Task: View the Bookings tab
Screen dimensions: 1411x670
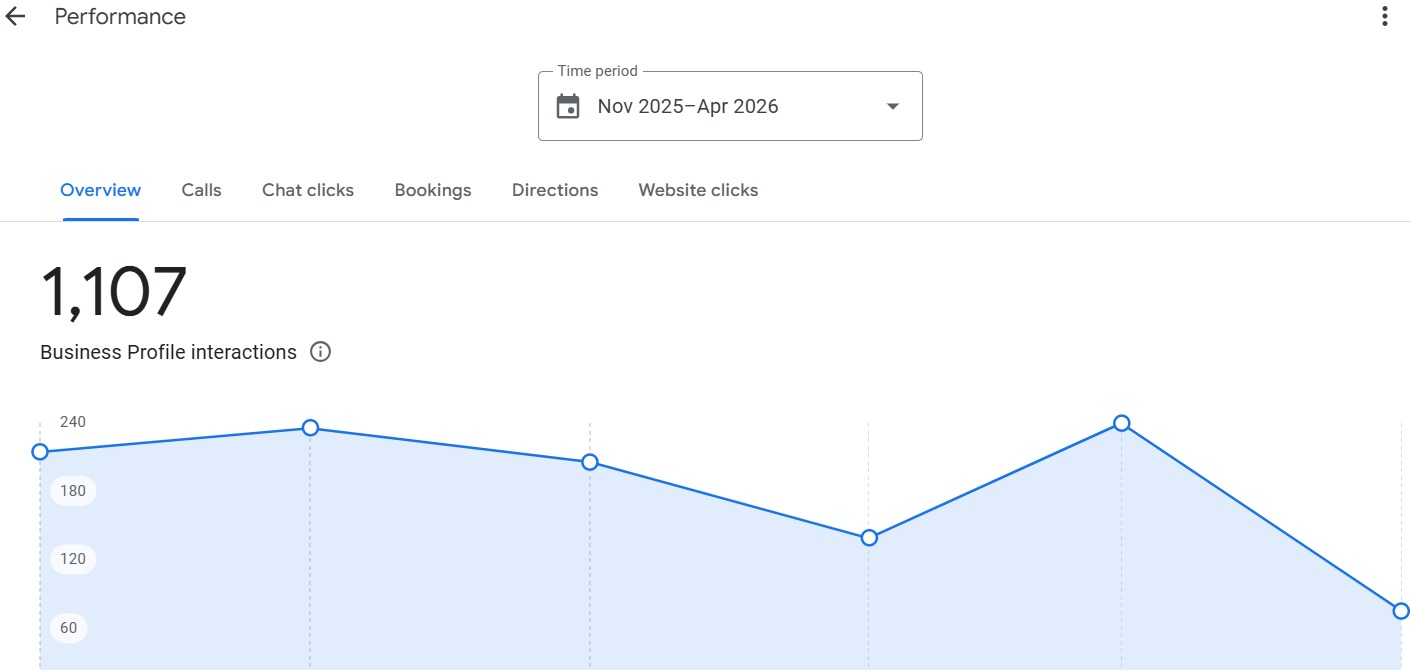Action: tap(432, 189)
